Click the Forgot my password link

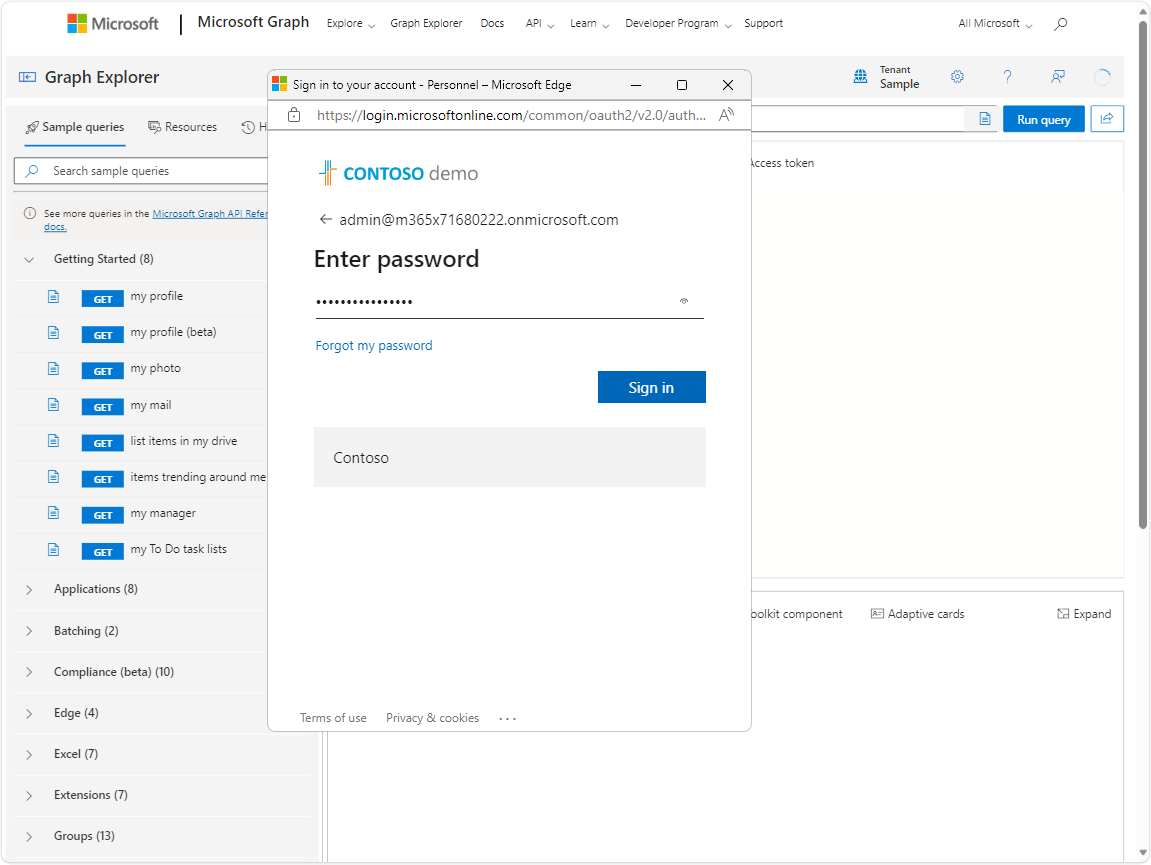pyautogui.click(x=374, y=346)
